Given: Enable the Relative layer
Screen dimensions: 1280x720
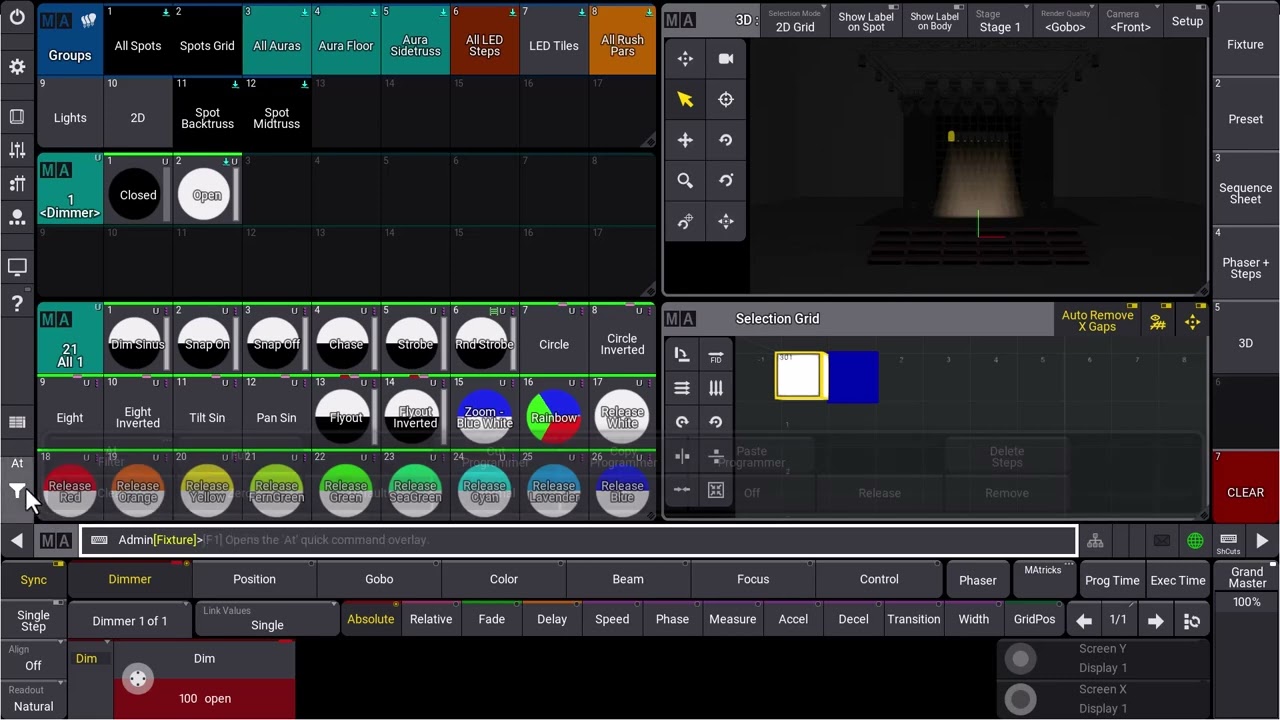Looking at the screenshot, I should click(x=431, y=619).
